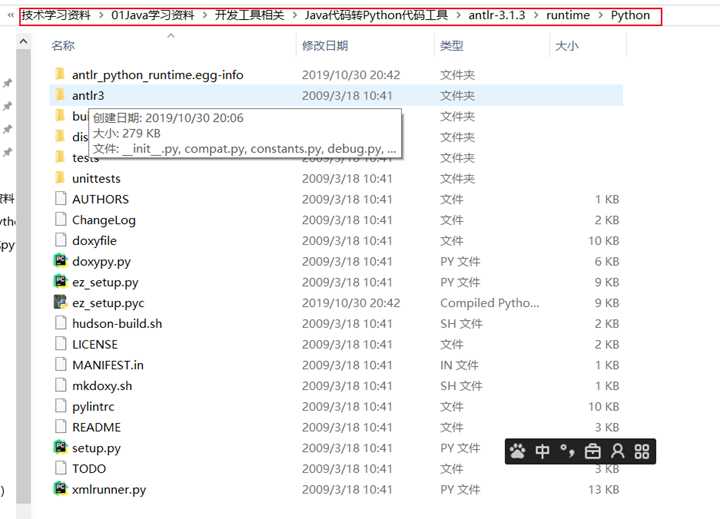Click the xmlrunner.py PyCharm icon
The width and height of the screenshot is (720, 519).
[60, 489]
